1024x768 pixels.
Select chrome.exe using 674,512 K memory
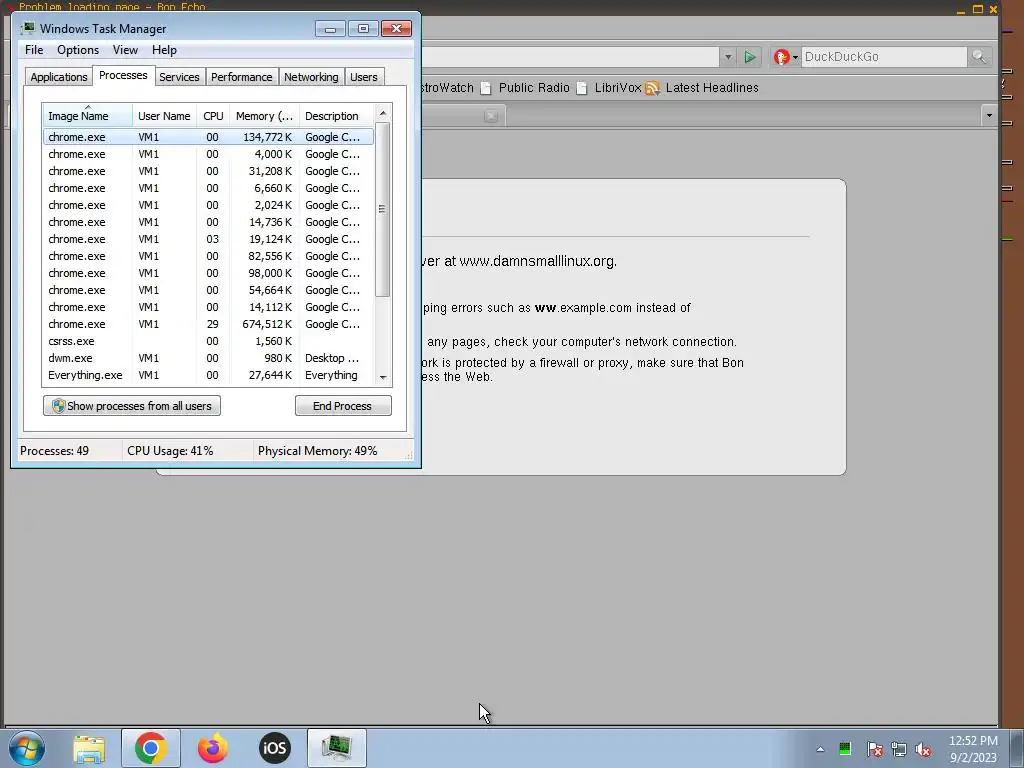[208, 324]
